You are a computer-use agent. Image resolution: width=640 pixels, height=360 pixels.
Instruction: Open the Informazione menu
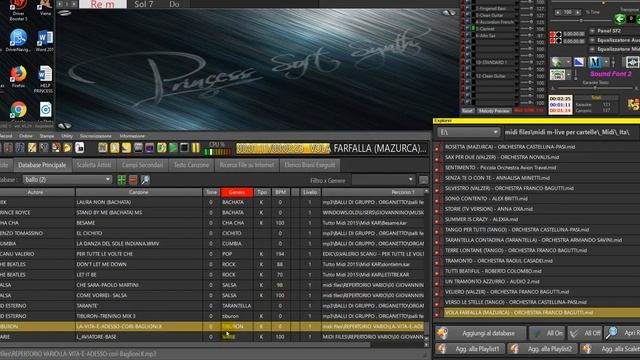point(132,136)
